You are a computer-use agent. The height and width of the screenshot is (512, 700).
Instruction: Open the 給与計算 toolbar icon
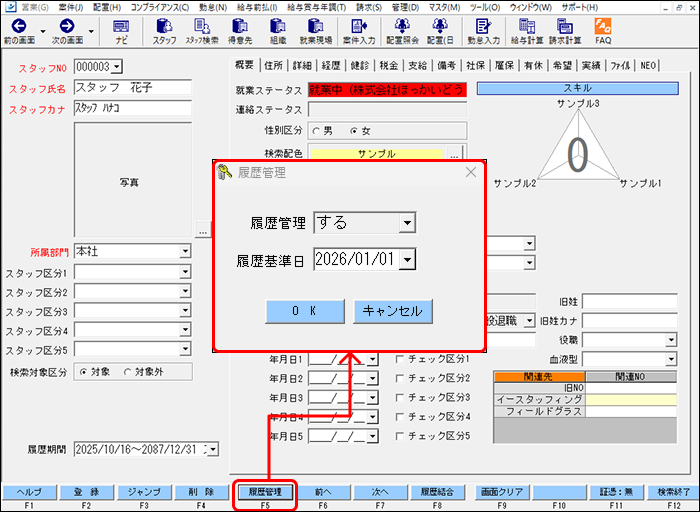point(527,31)
